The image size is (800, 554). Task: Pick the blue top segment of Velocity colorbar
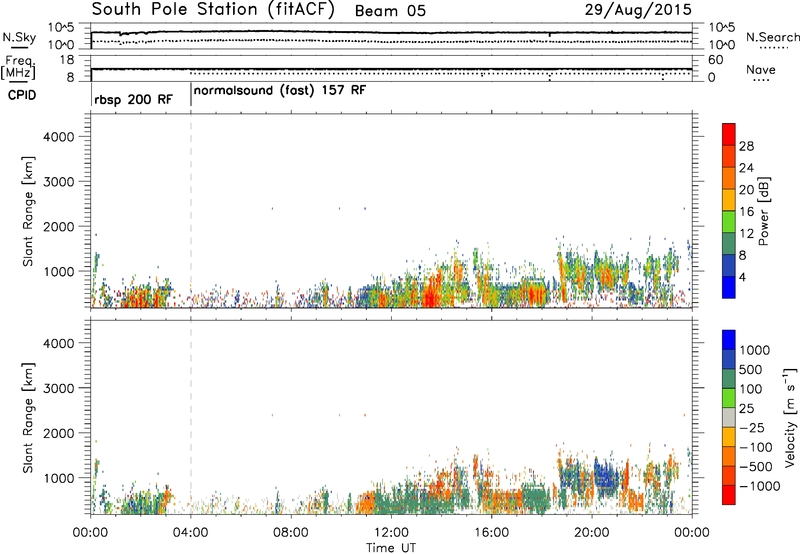[x=729, y=340]
